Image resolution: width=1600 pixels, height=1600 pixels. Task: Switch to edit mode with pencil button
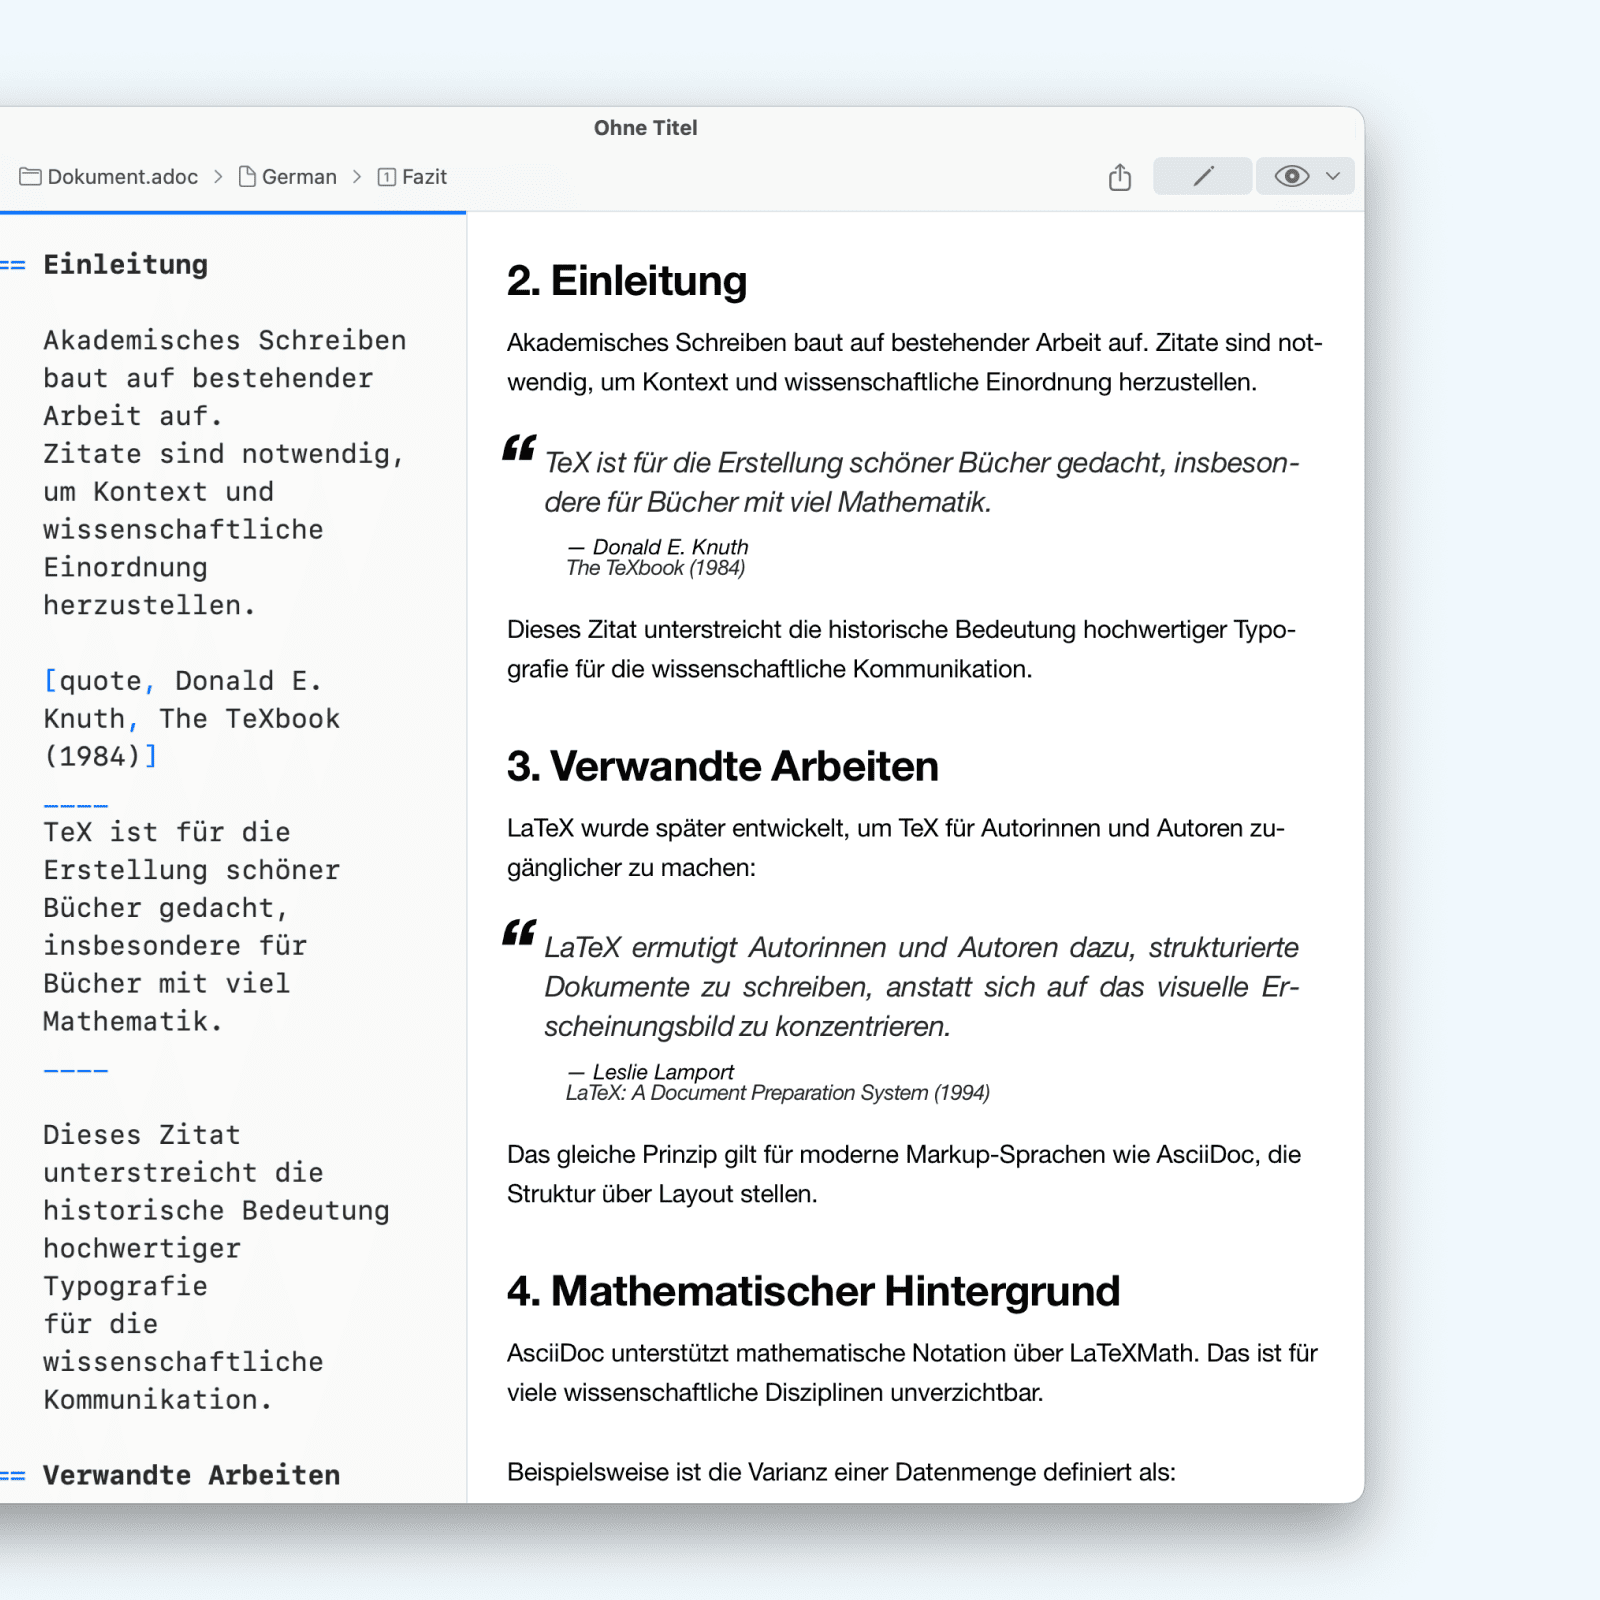click(1202, 176)
